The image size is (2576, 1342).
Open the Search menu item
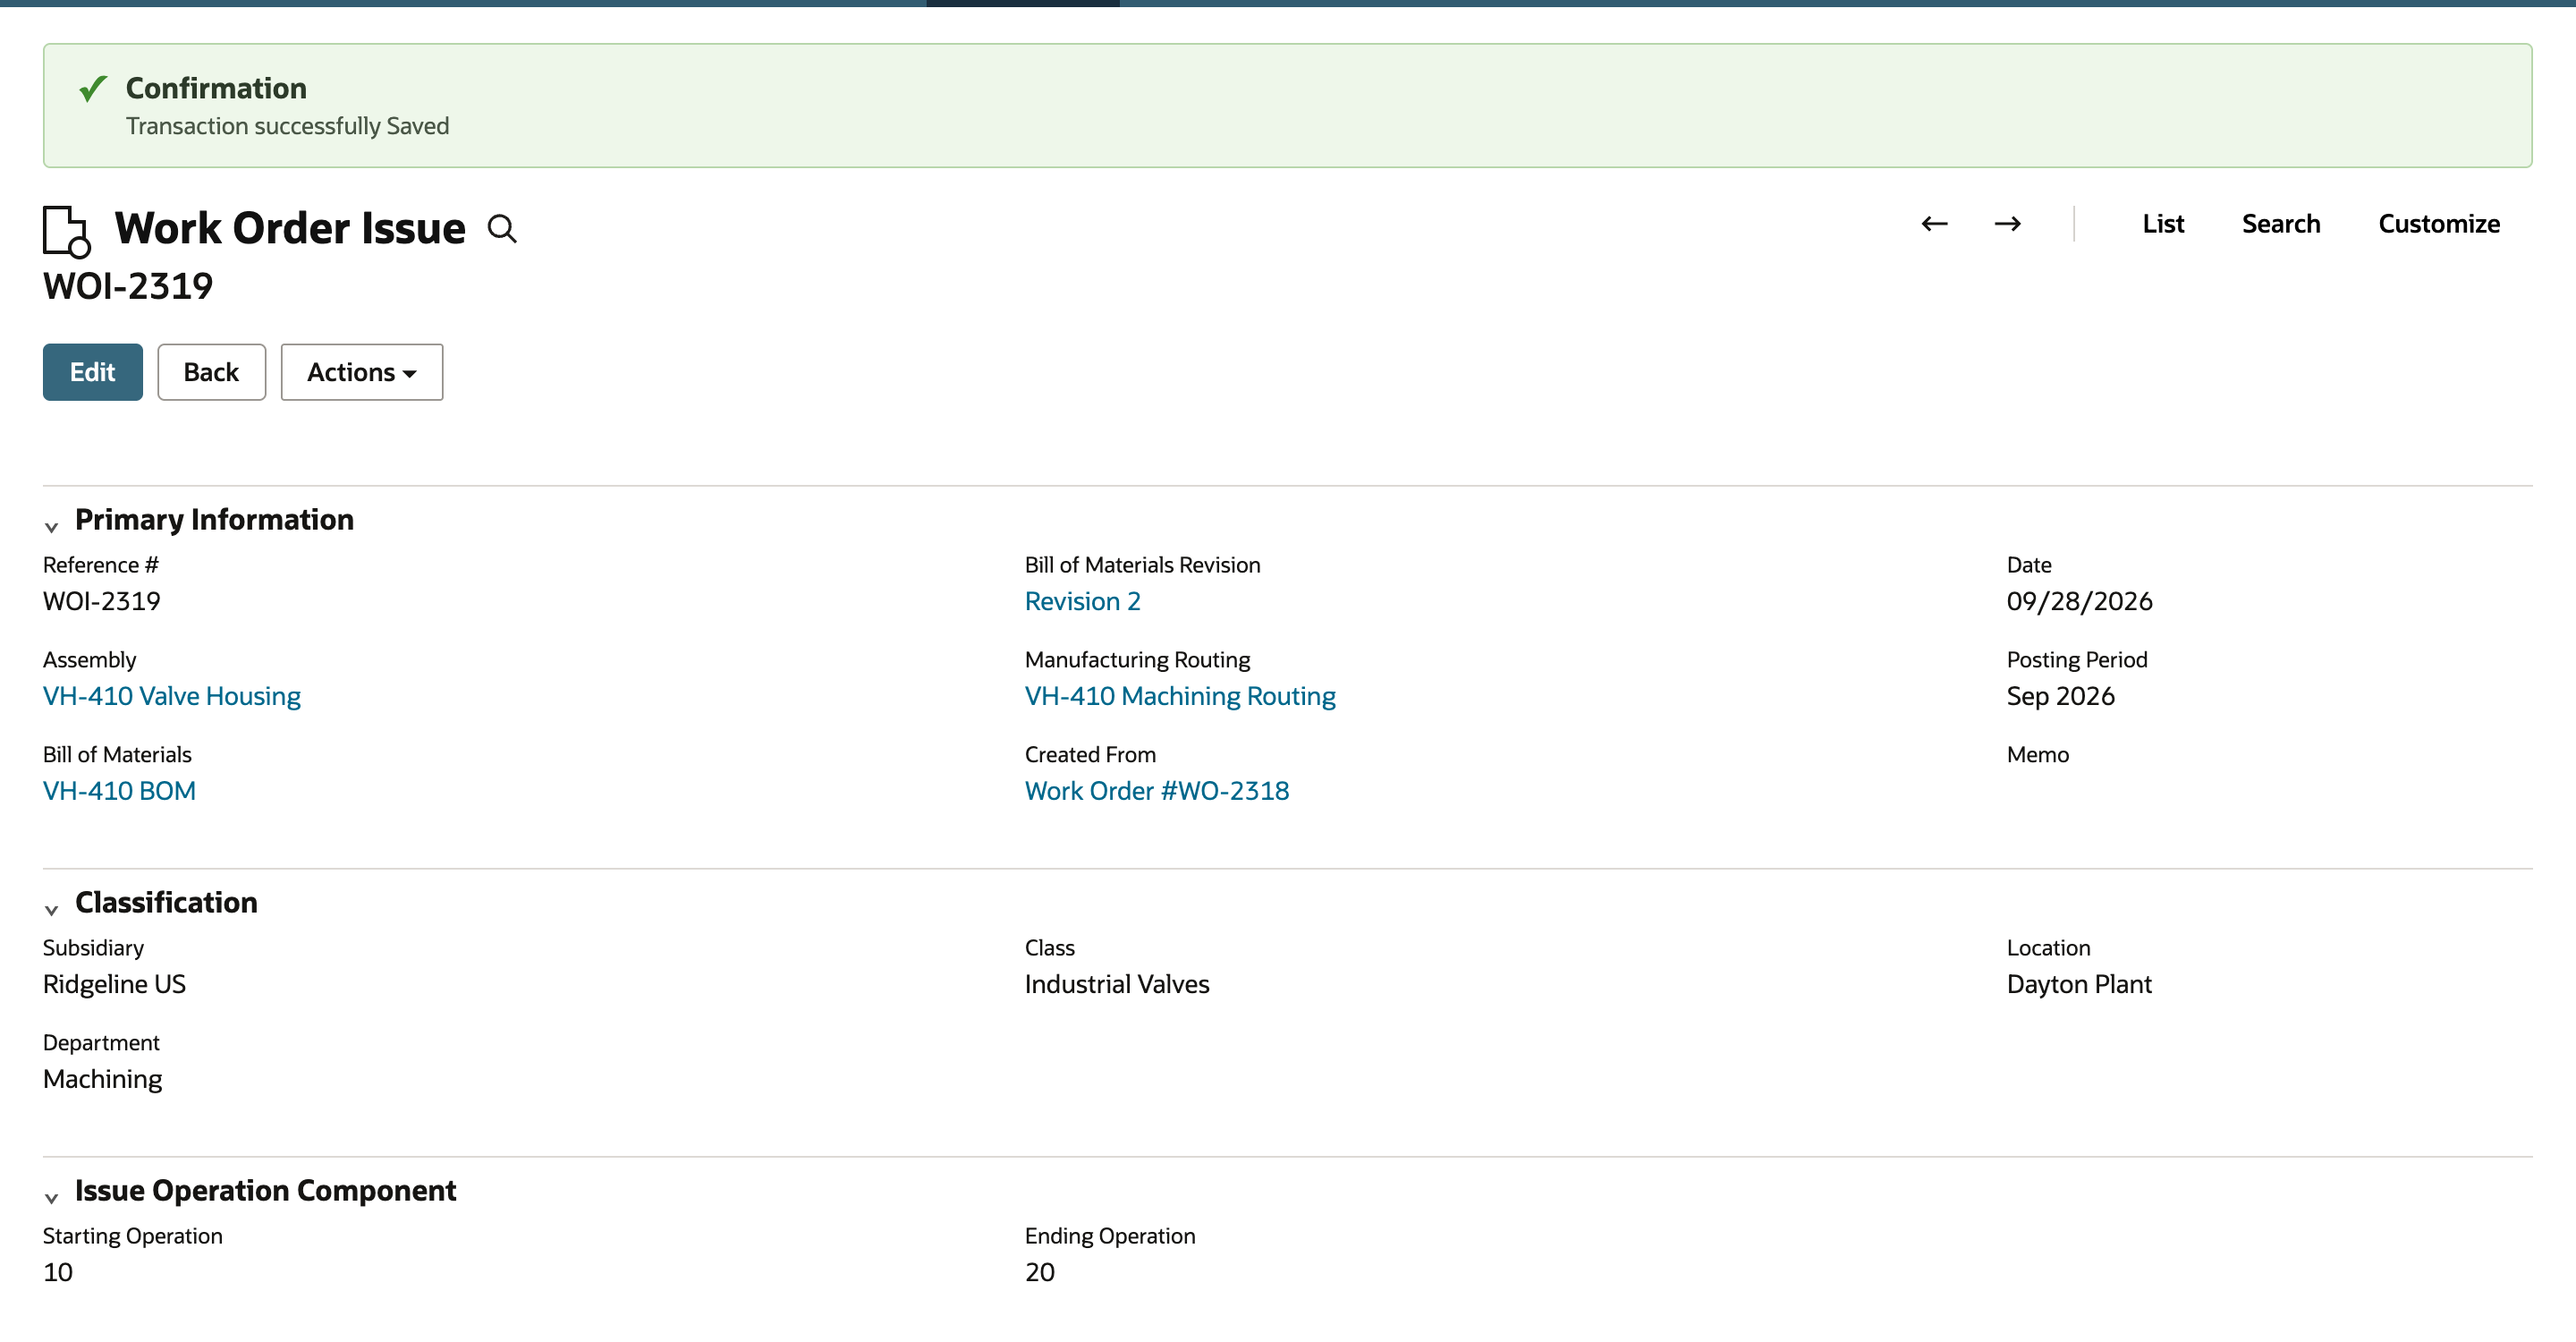pos(2280,224)
